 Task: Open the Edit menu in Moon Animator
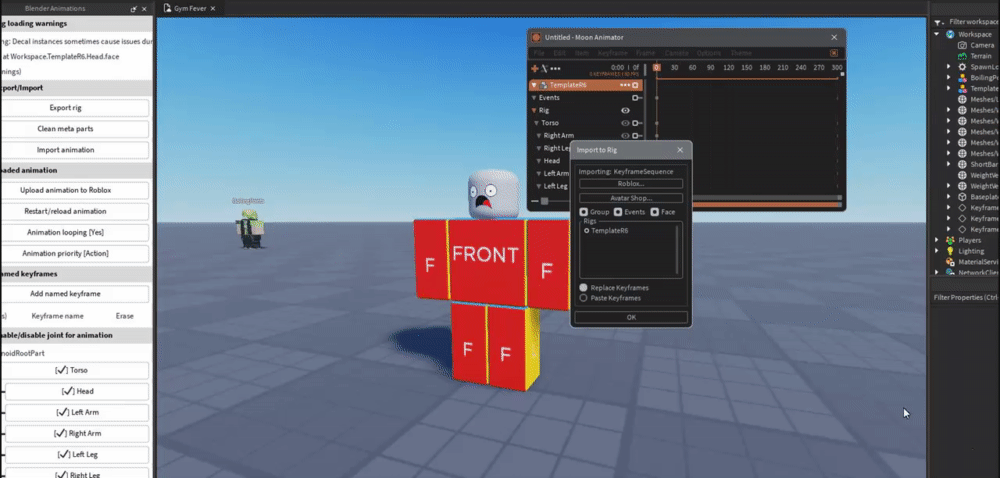click(559, 54)
